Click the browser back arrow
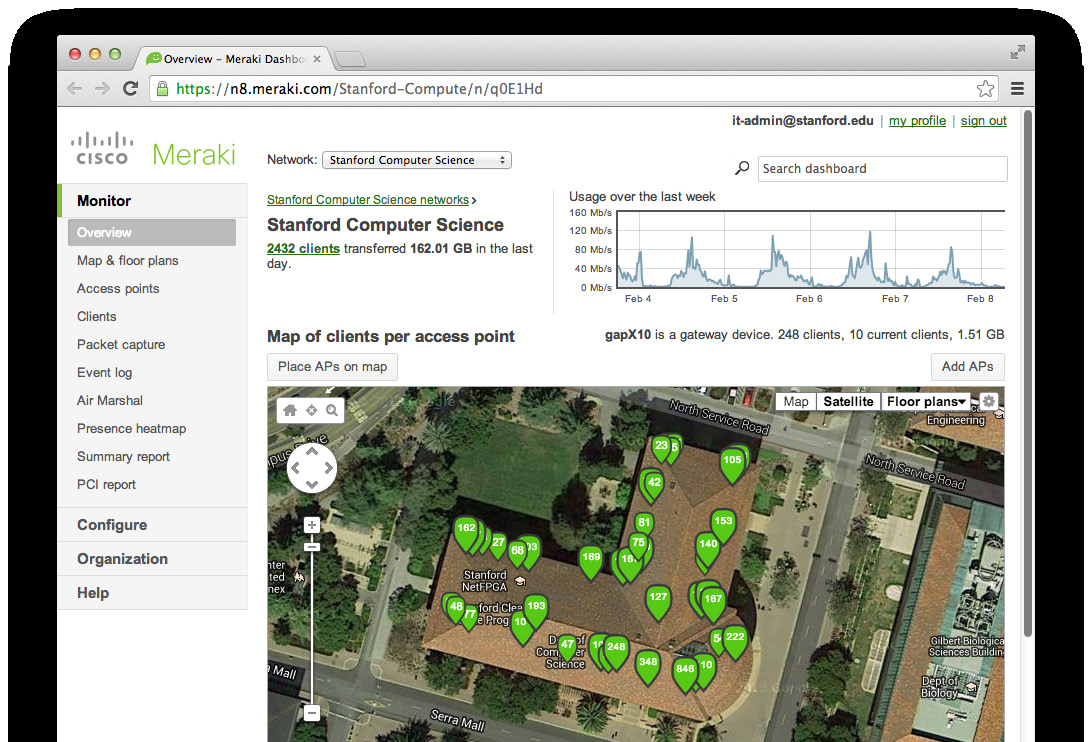Viewport: 1089px width, 742px height. pos(74,89)
